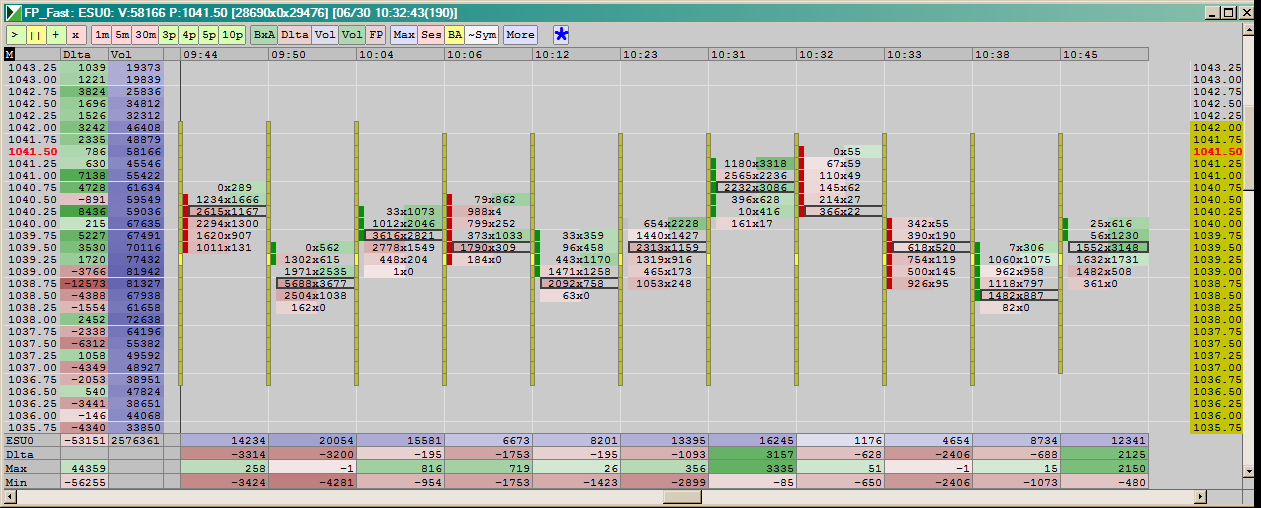
Task: Click the yellow BA button
Action: [x=455, y=34]
